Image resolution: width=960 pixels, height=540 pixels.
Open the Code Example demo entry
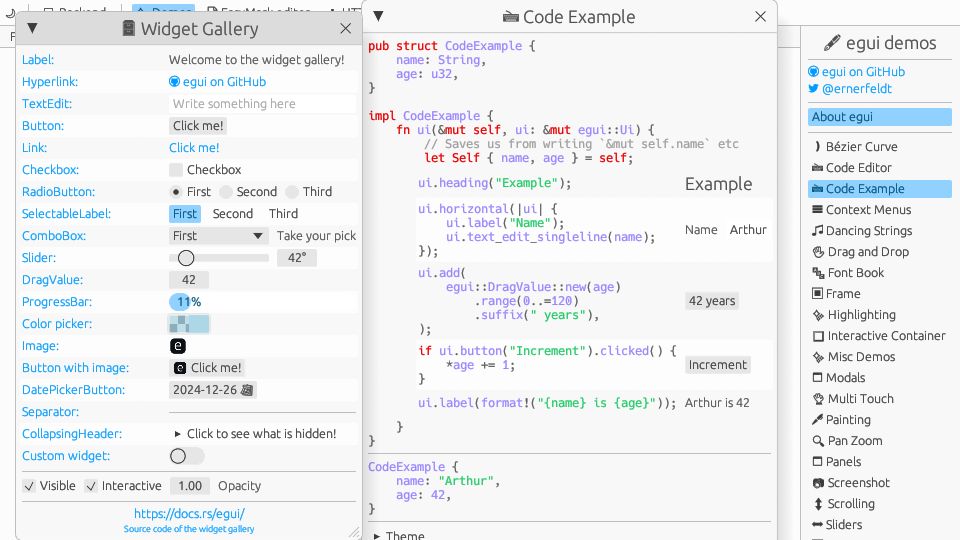880,189
